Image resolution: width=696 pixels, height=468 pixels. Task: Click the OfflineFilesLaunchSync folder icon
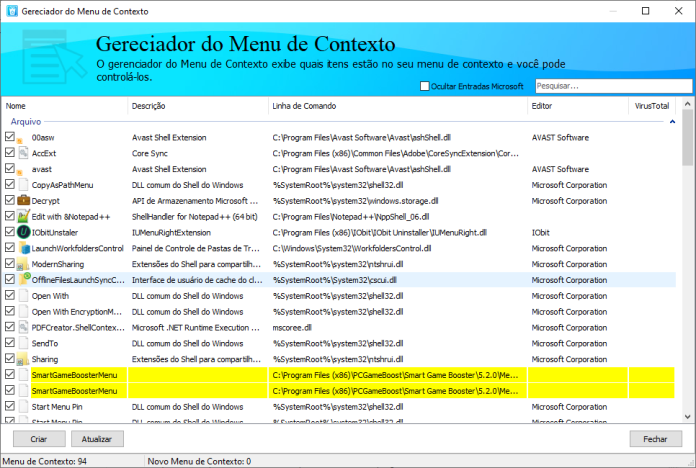pyautogui.click(x=24, y=280)
